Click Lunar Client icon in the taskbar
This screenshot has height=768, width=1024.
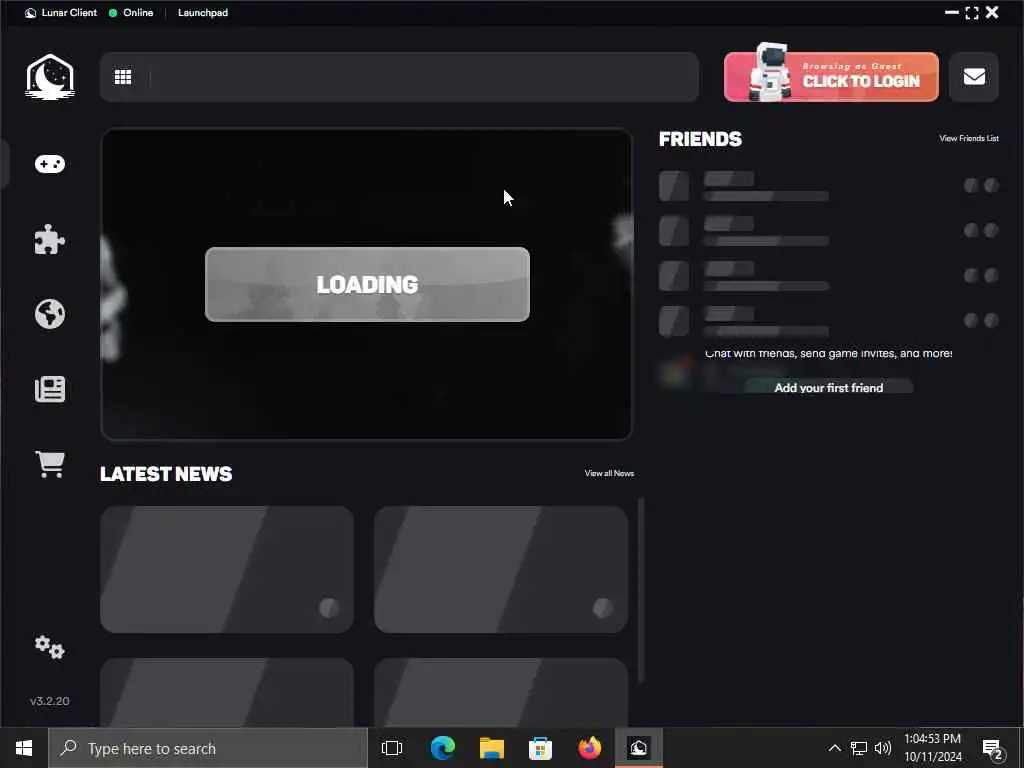[x=639, y=748]
